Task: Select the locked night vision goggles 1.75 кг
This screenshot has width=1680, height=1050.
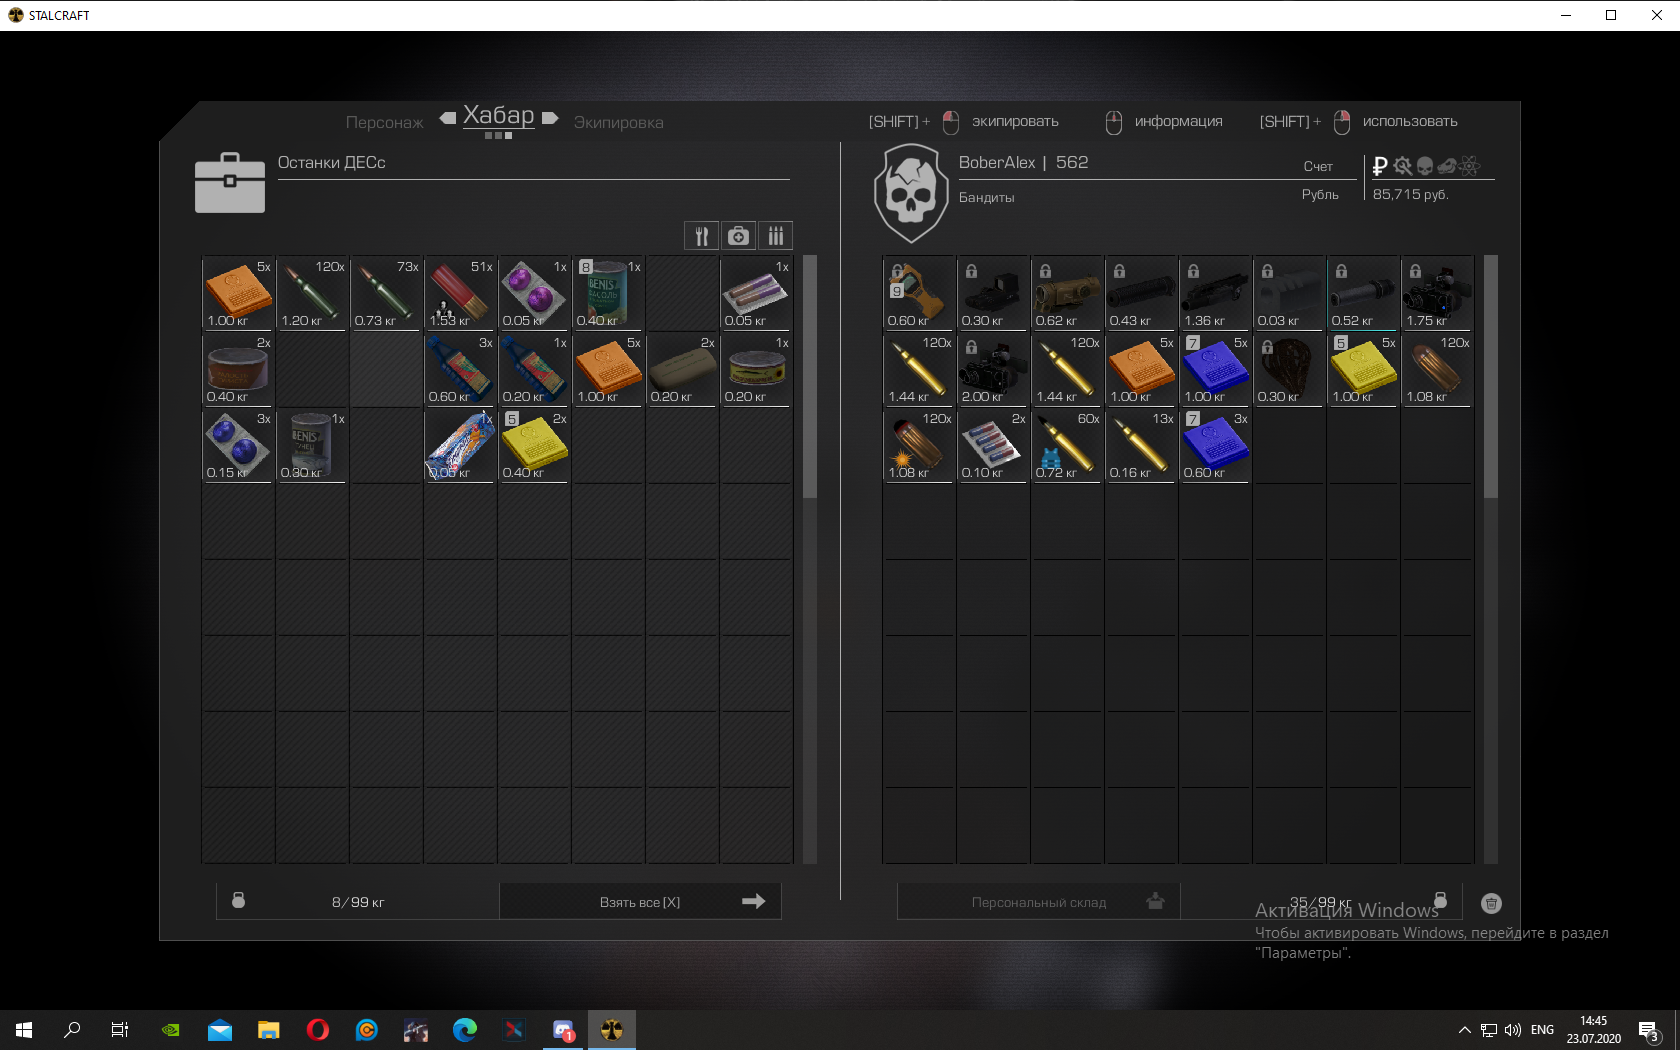Action: (x=1437, y=293)
